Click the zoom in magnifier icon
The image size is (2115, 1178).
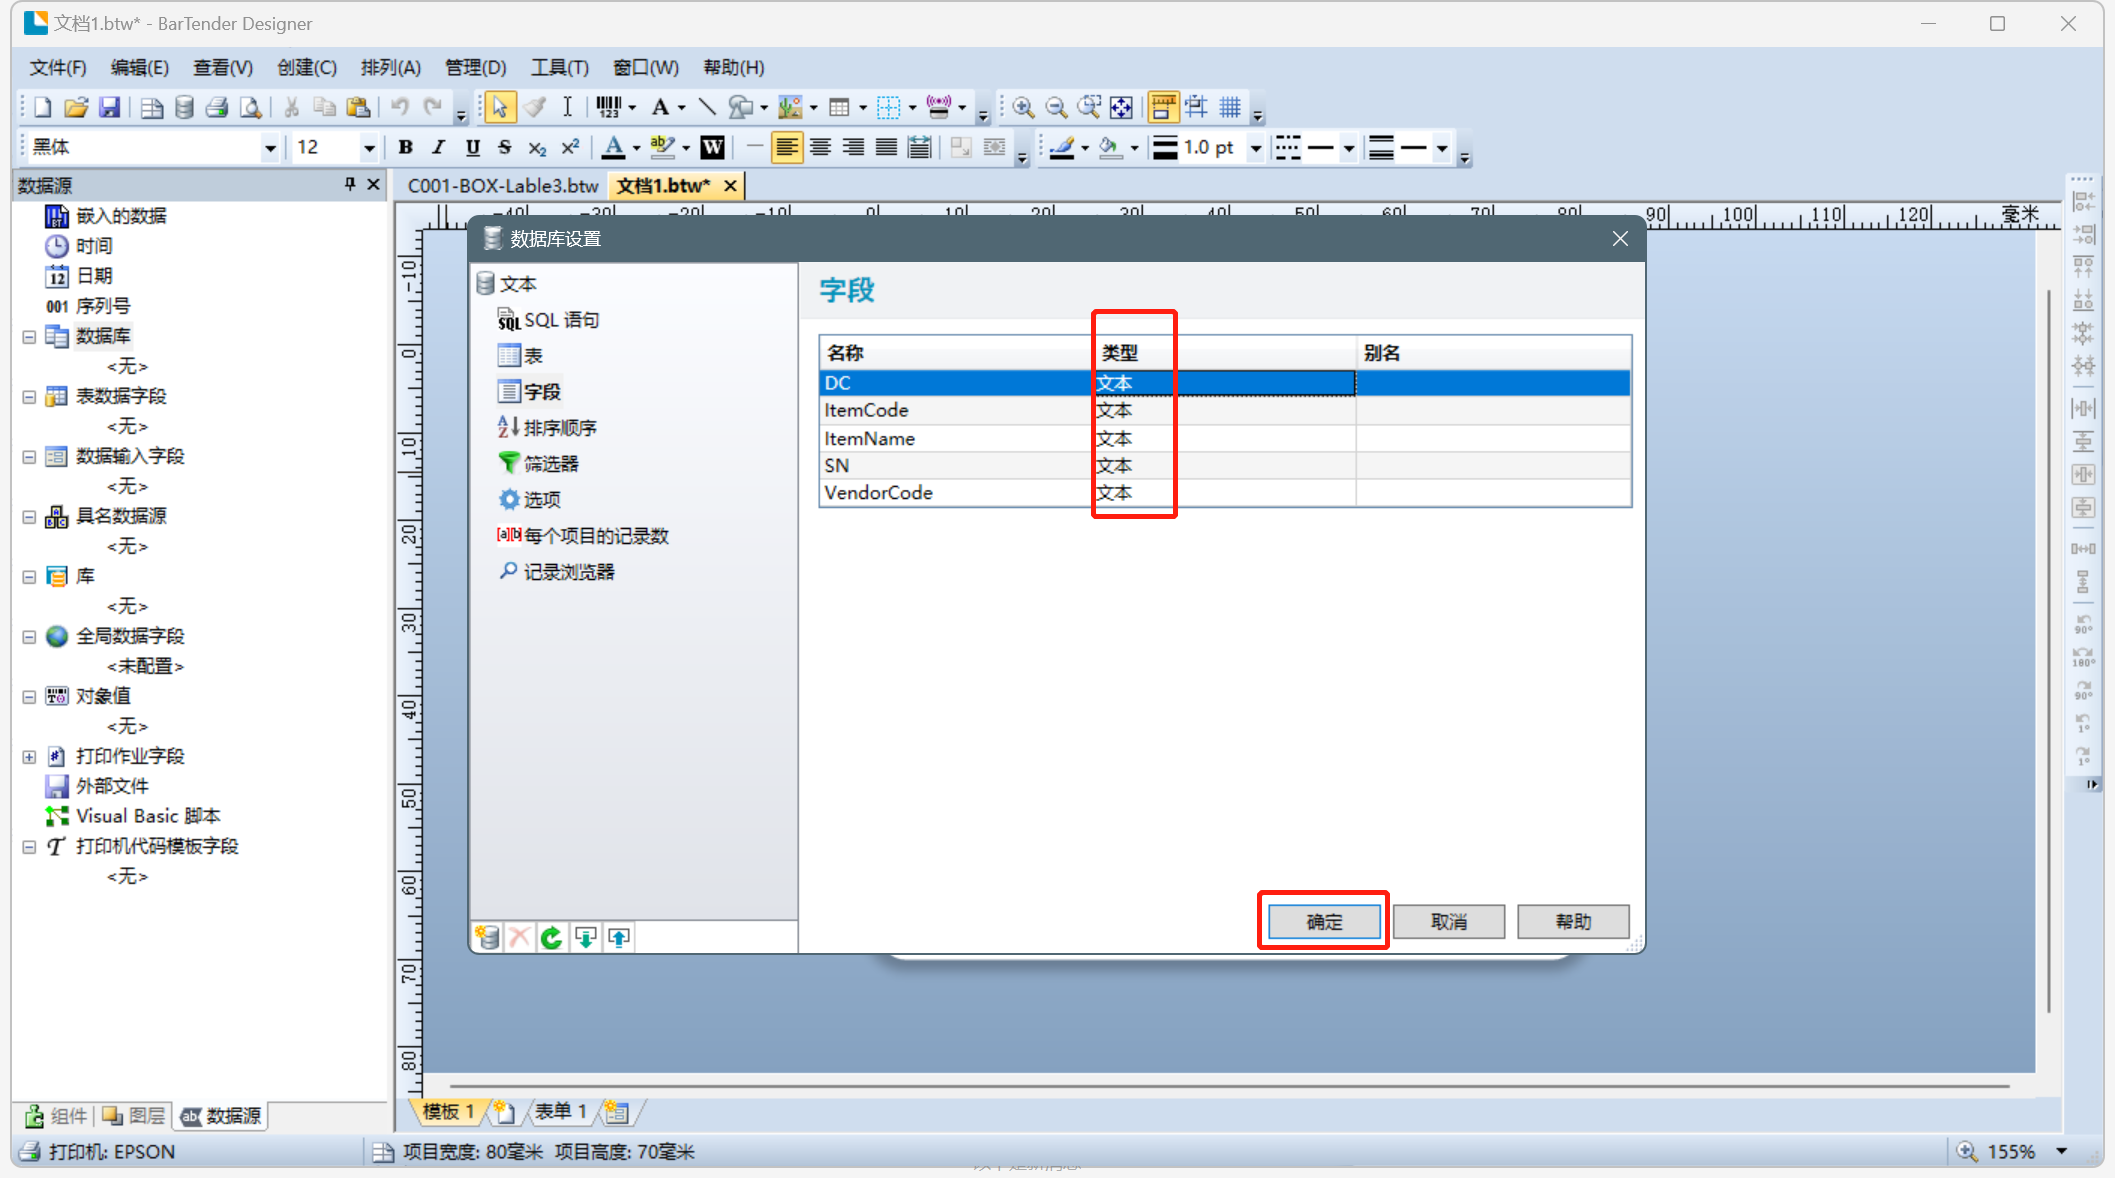pyautogui.click(x=1022, y=107)
